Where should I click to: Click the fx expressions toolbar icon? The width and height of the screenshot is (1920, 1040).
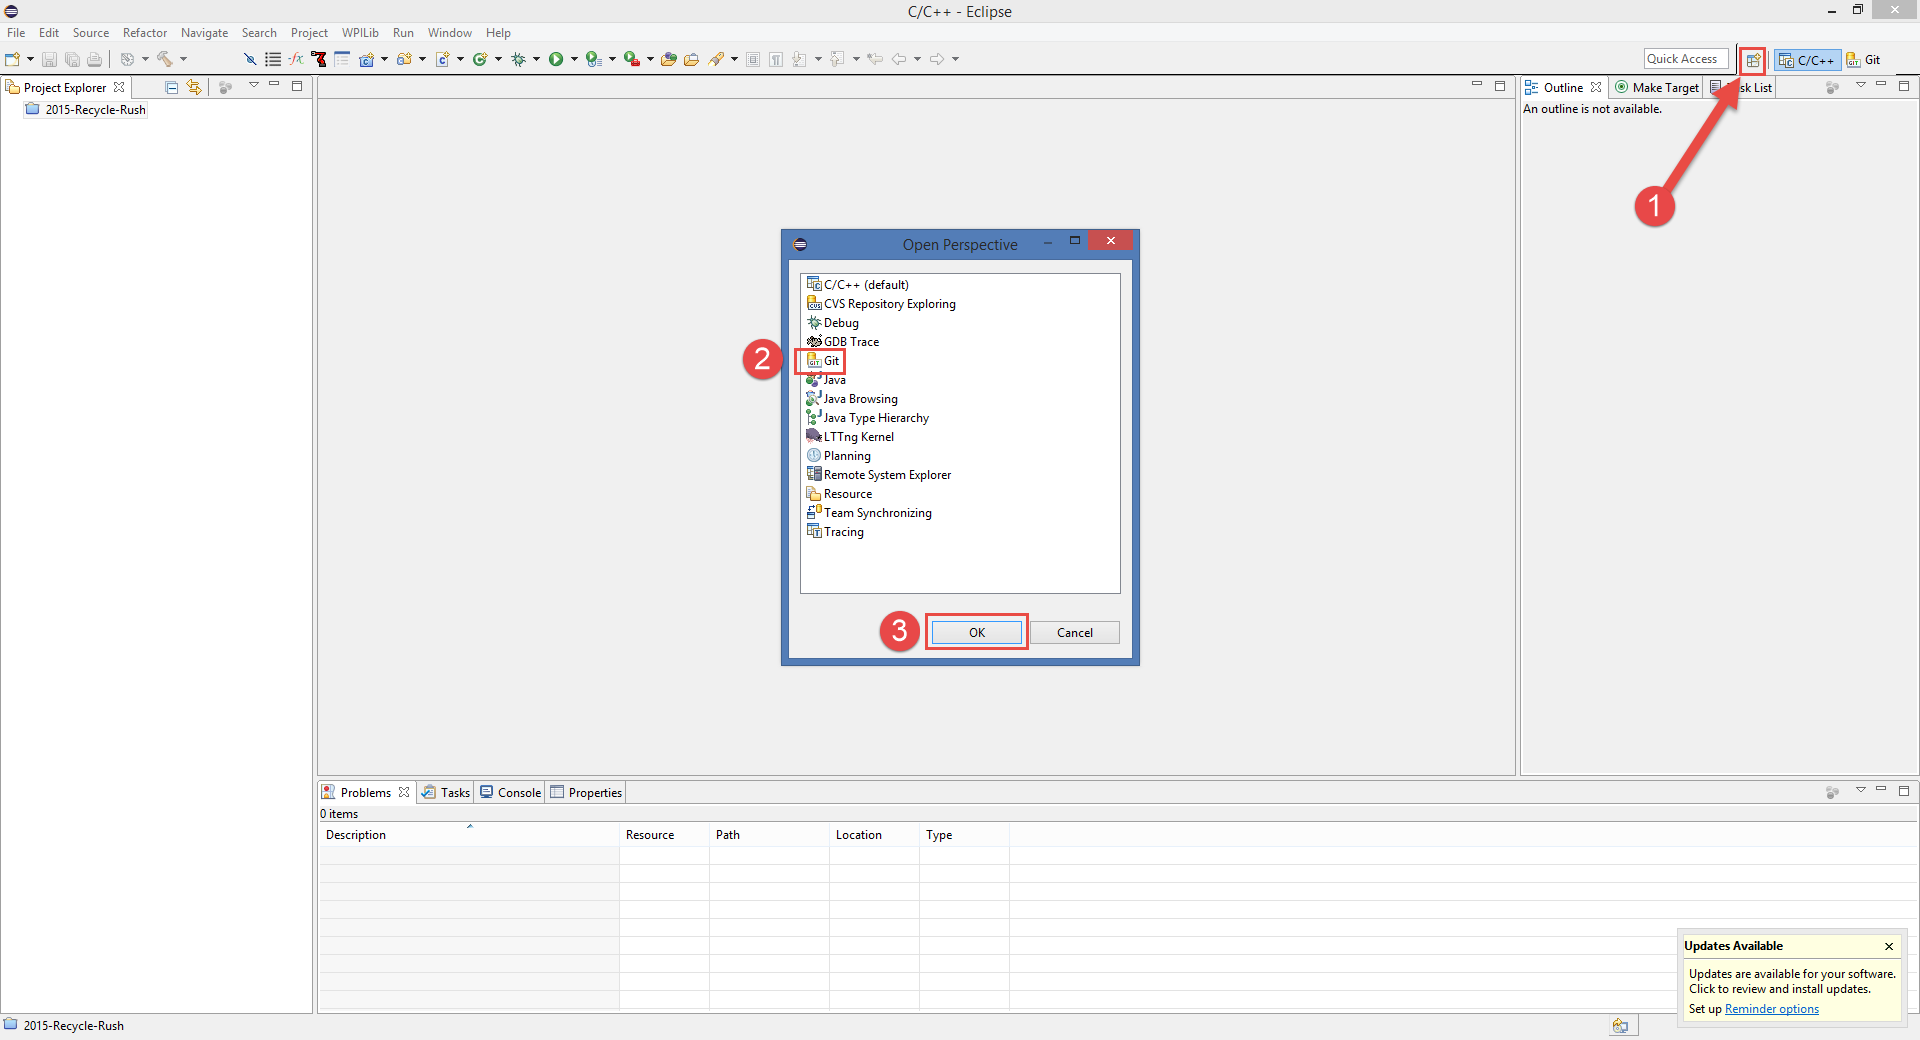[x=296, y=59]
